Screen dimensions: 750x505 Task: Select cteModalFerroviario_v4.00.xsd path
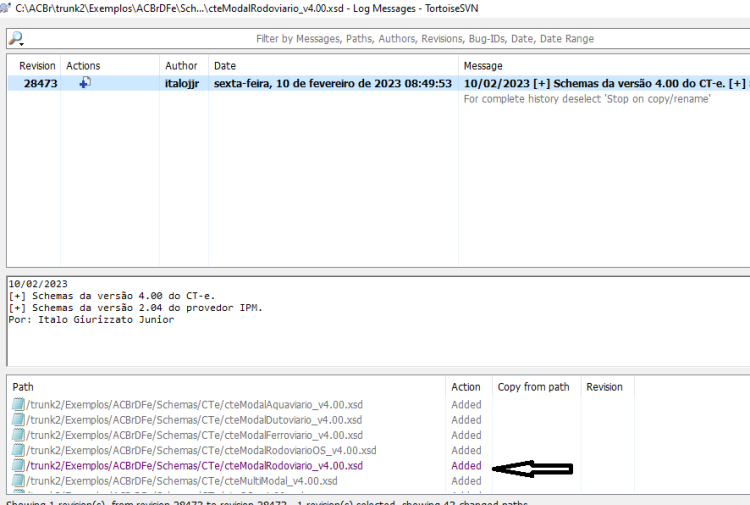coord(195,435)
